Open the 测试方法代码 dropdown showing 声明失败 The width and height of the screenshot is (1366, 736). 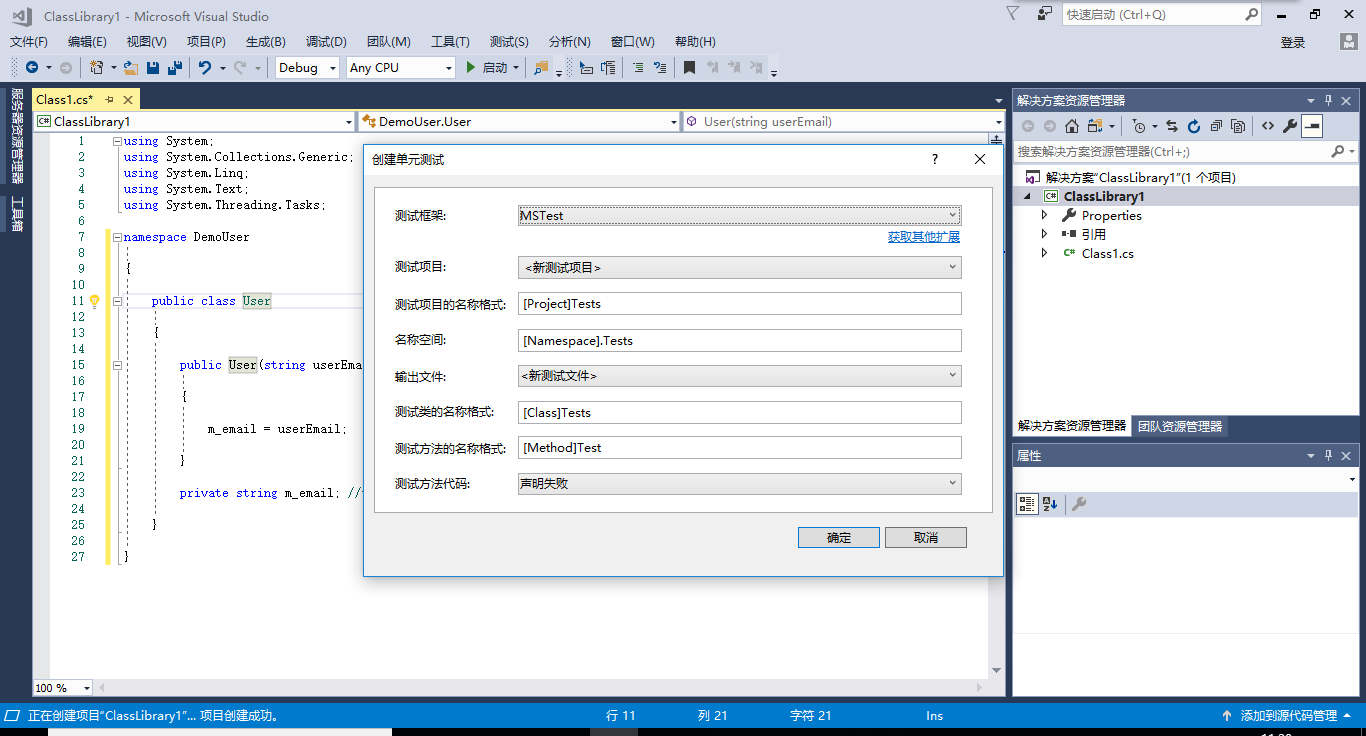[x=739, y=484]
